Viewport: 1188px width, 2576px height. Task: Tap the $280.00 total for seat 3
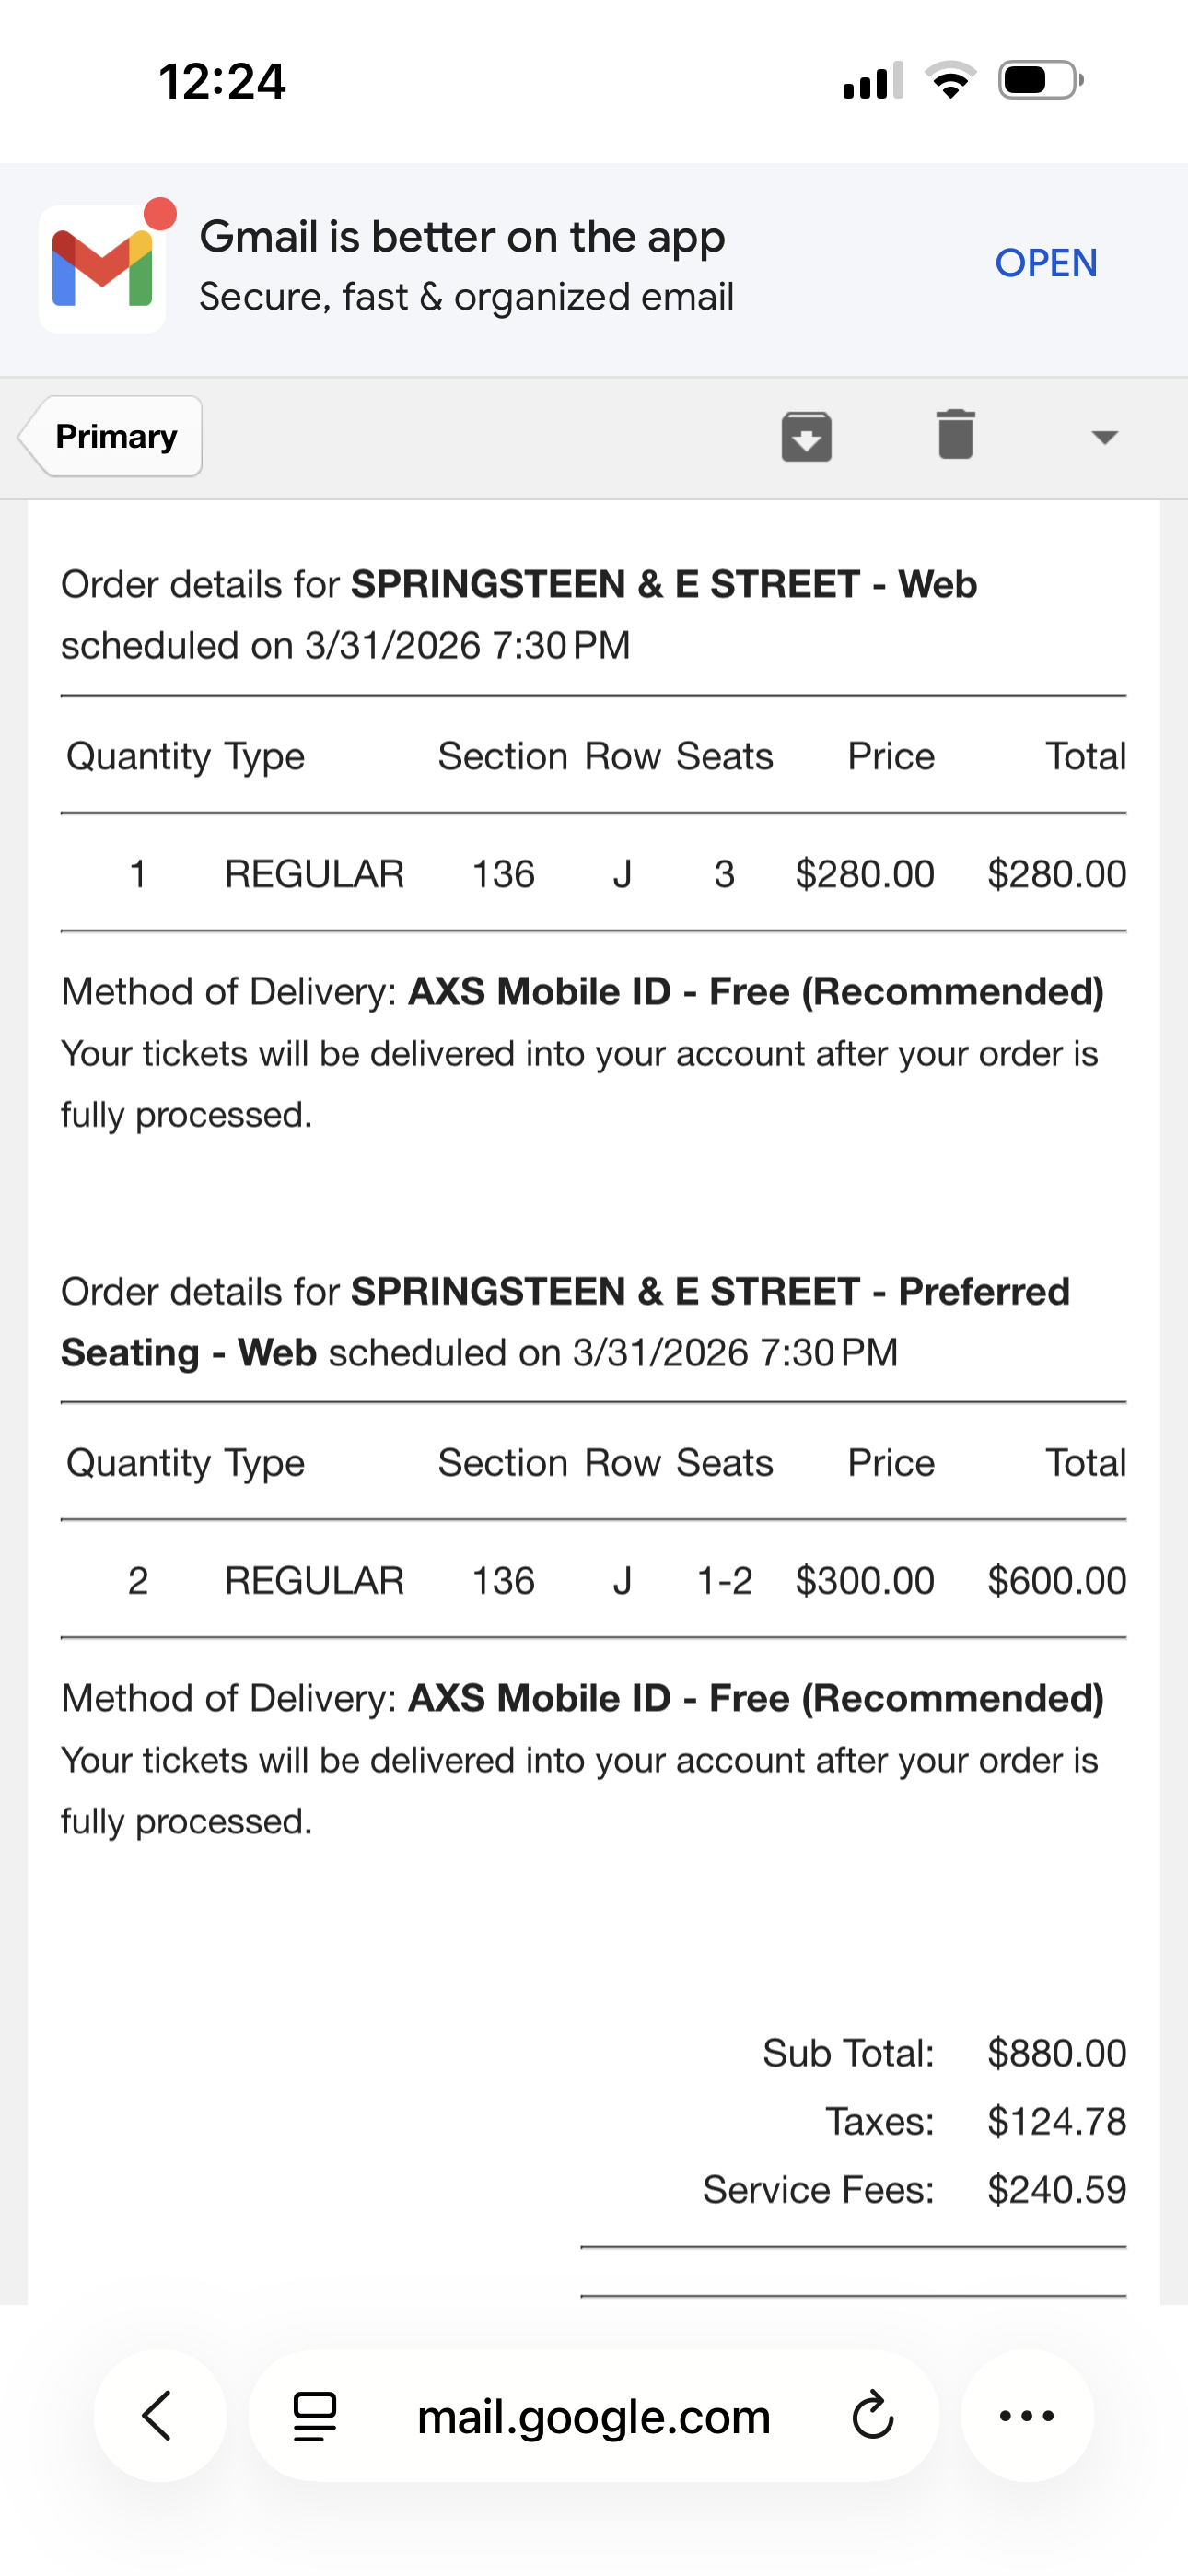click(x=1056, y=874)
